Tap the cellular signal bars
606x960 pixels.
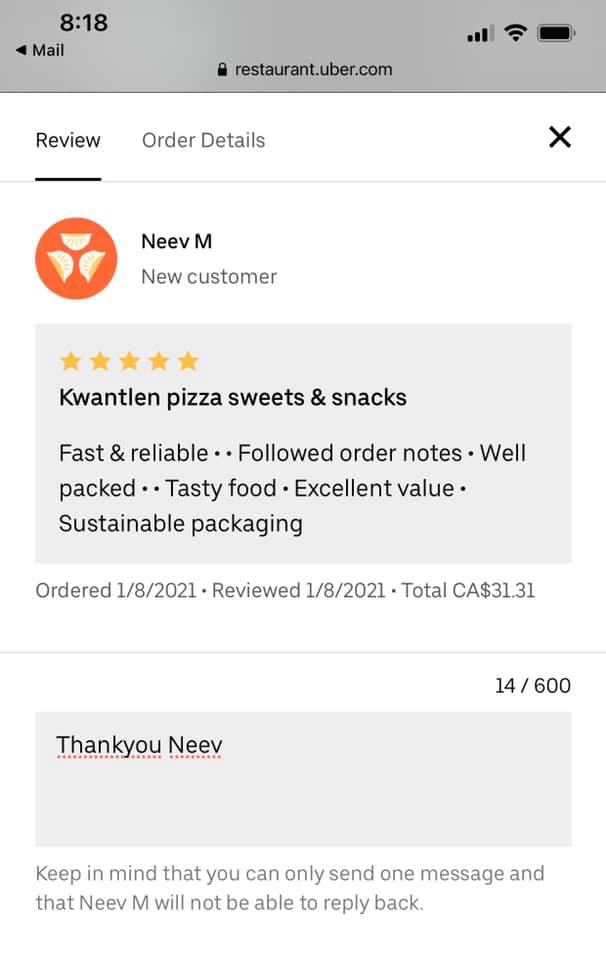point(480,34)
